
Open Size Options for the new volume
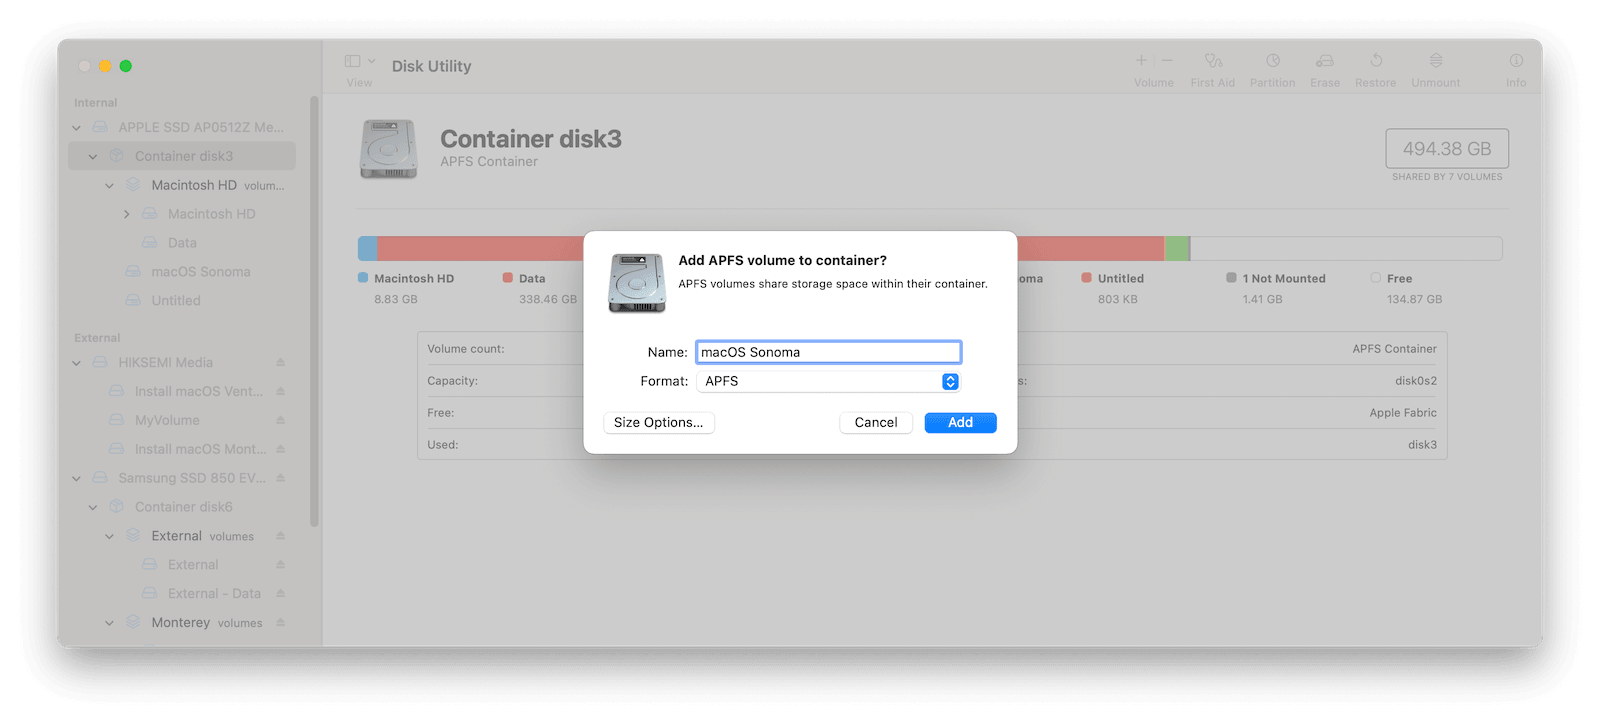659,423
